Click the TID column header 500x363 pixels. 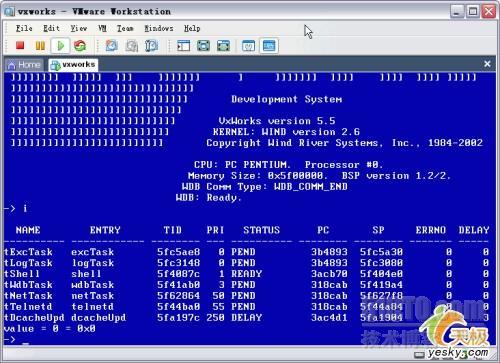pos(173,230)
